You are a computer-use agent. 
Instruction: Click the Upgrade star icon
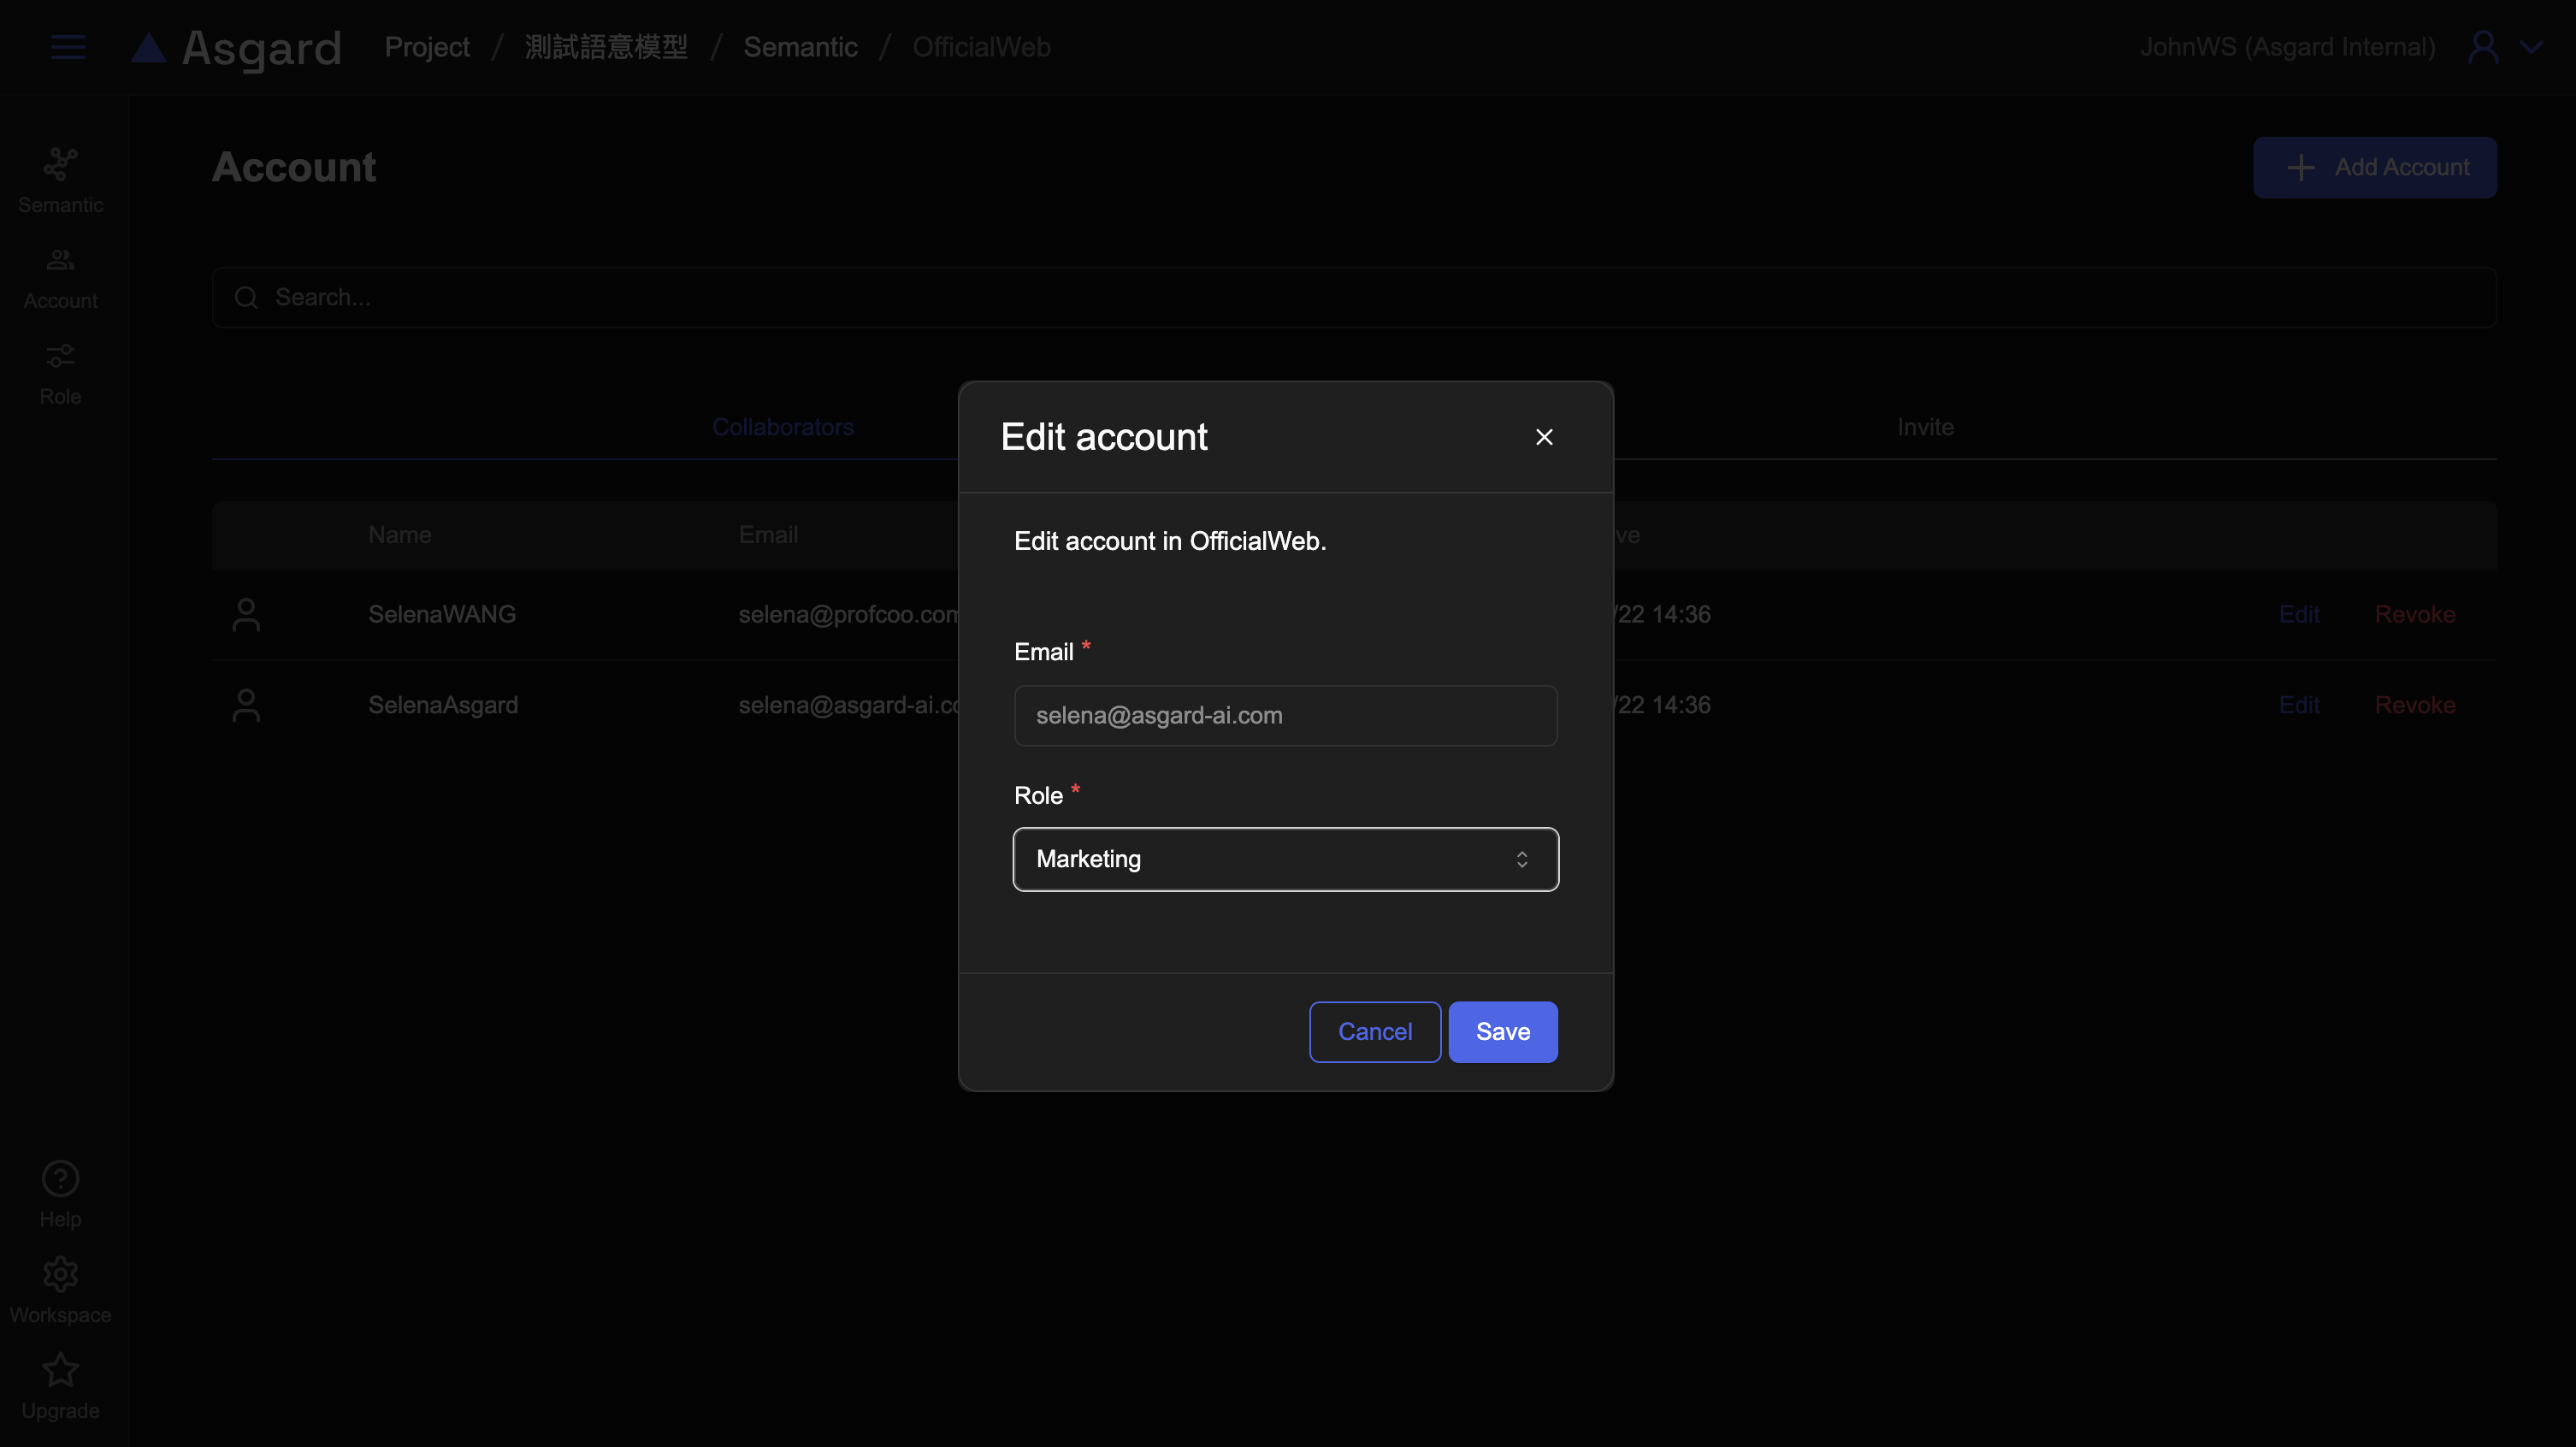[60, 1370]
